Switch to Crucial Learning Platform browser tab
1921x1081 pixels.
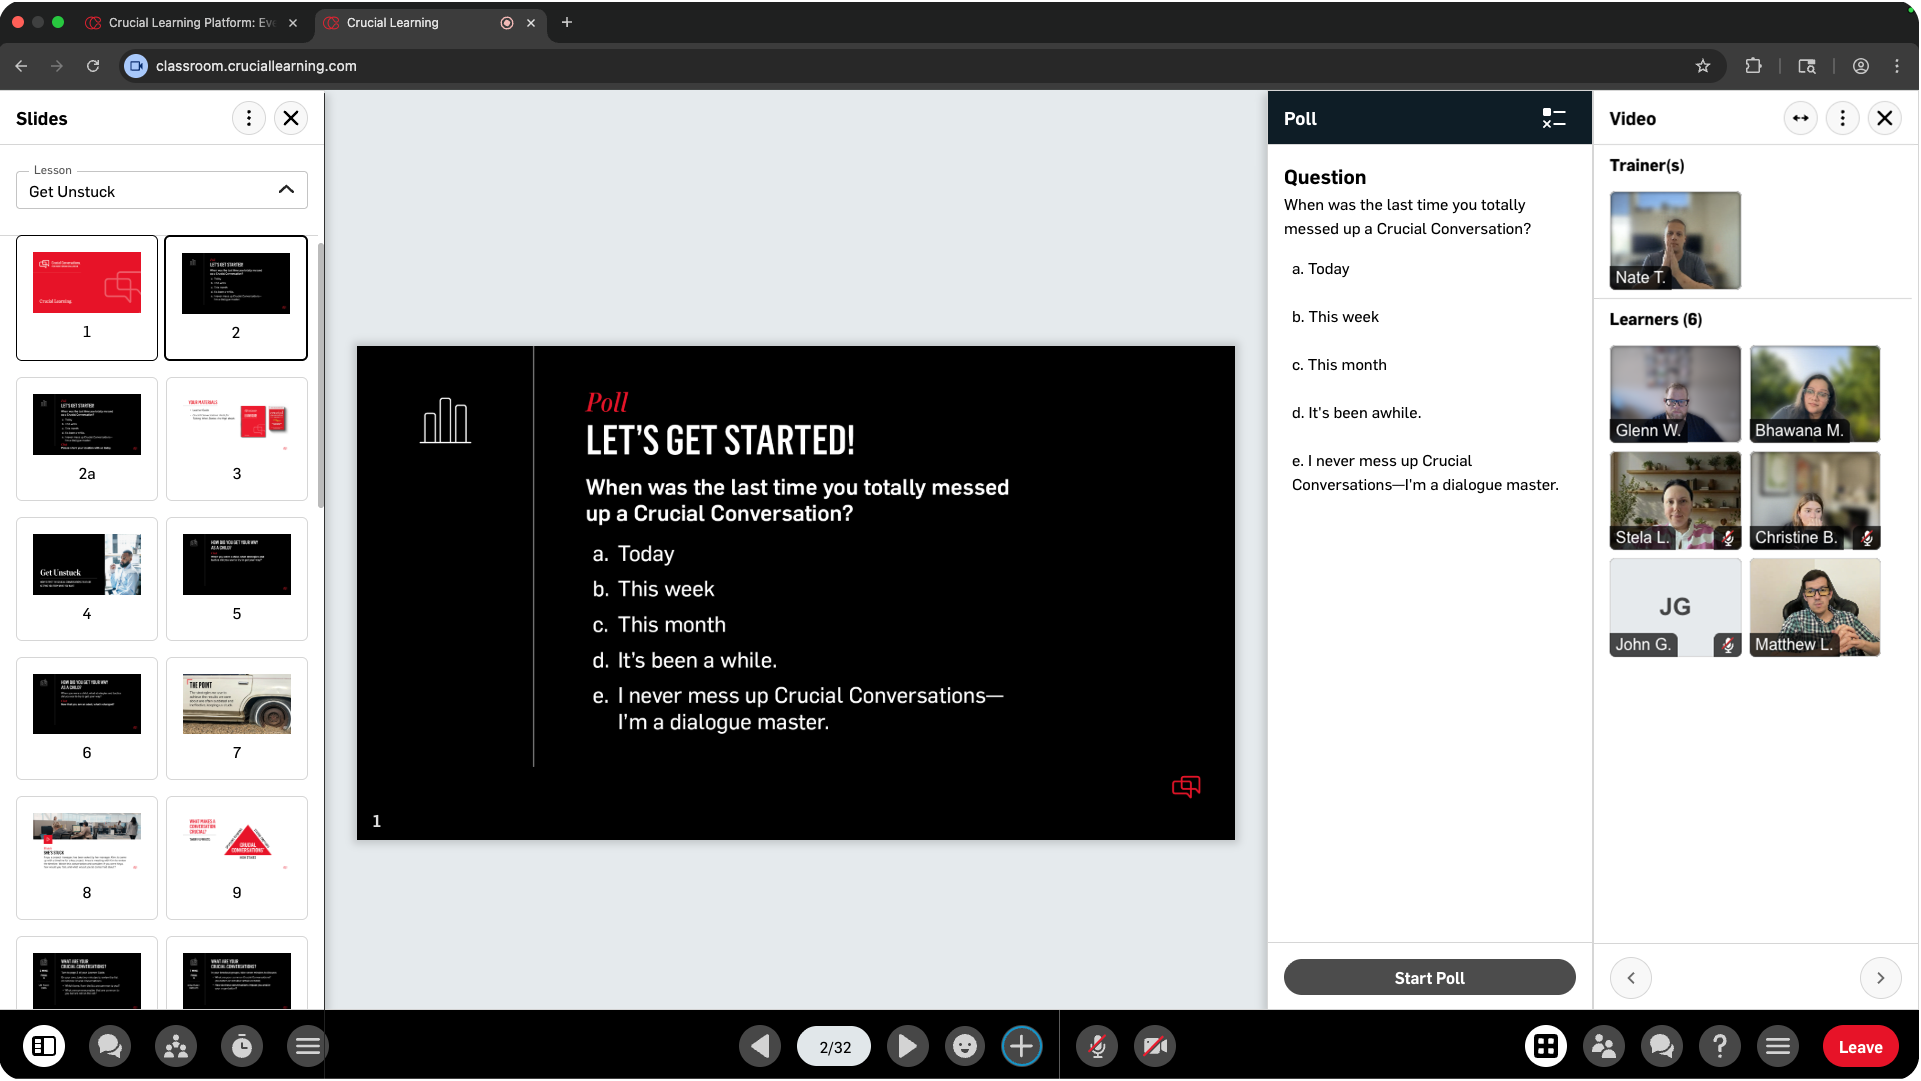(x=190, y=22)
